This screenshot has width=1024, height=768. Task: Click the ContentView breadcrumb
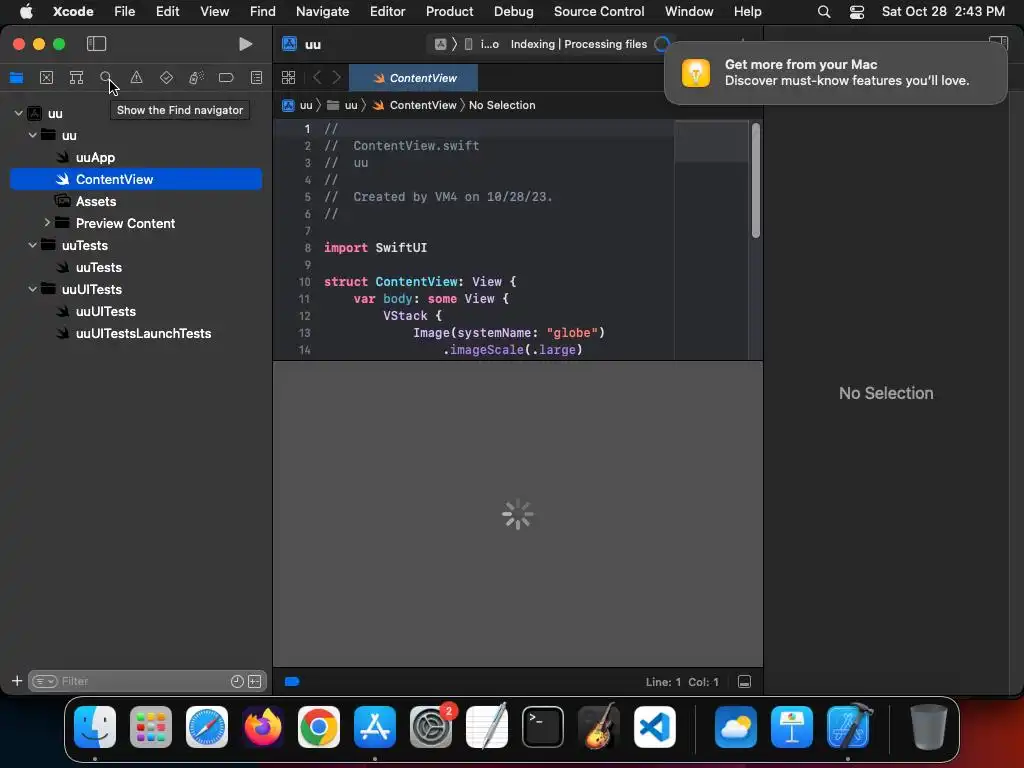click(414, 105)
